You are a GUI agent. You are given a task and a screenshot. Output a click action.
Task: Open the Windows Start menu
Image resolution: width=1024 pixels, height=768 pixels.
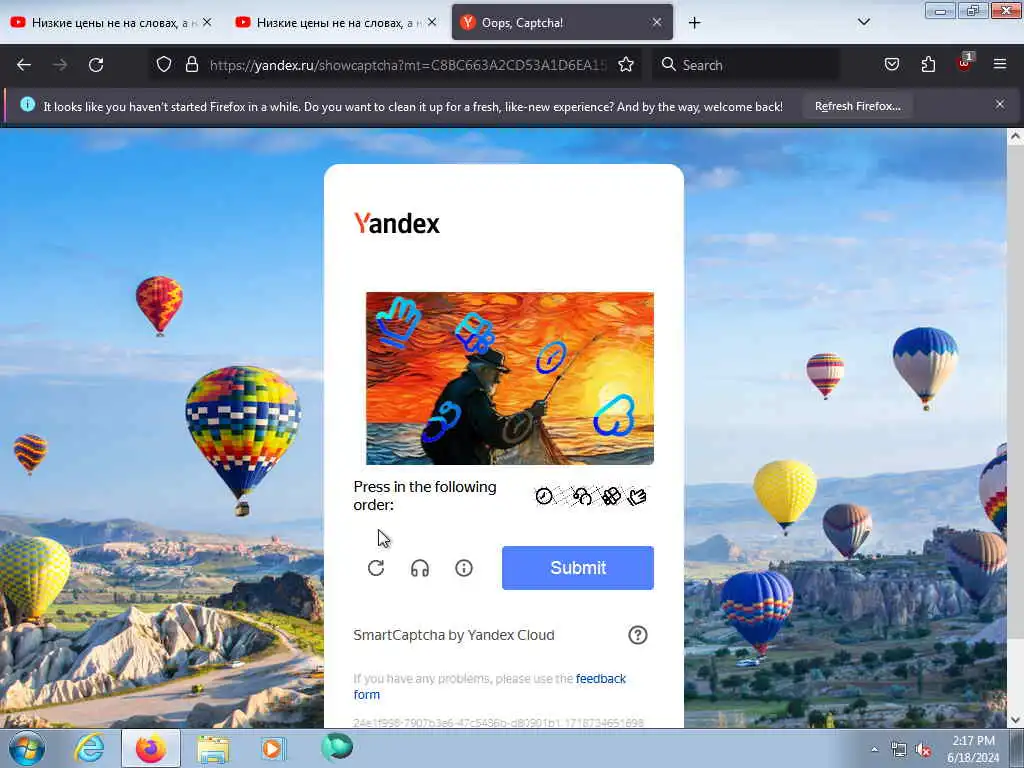27,748
